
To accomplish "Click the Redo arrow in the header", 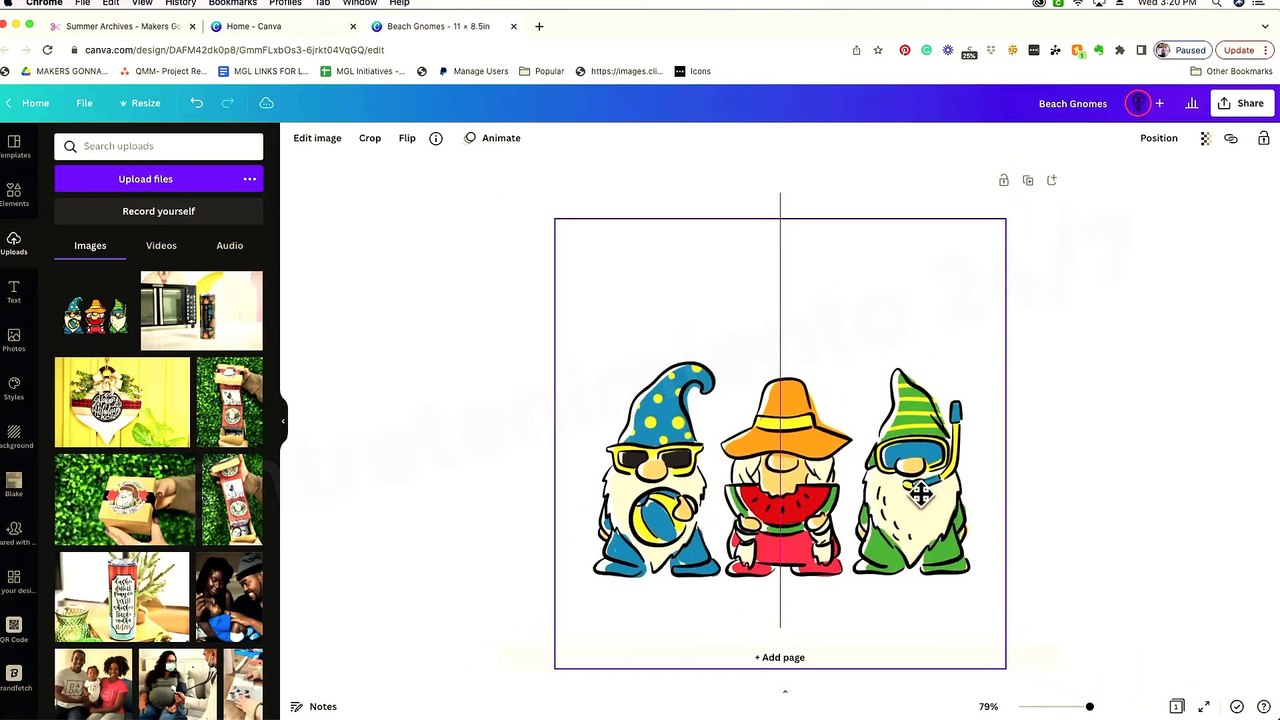I will tap(228, 103).
